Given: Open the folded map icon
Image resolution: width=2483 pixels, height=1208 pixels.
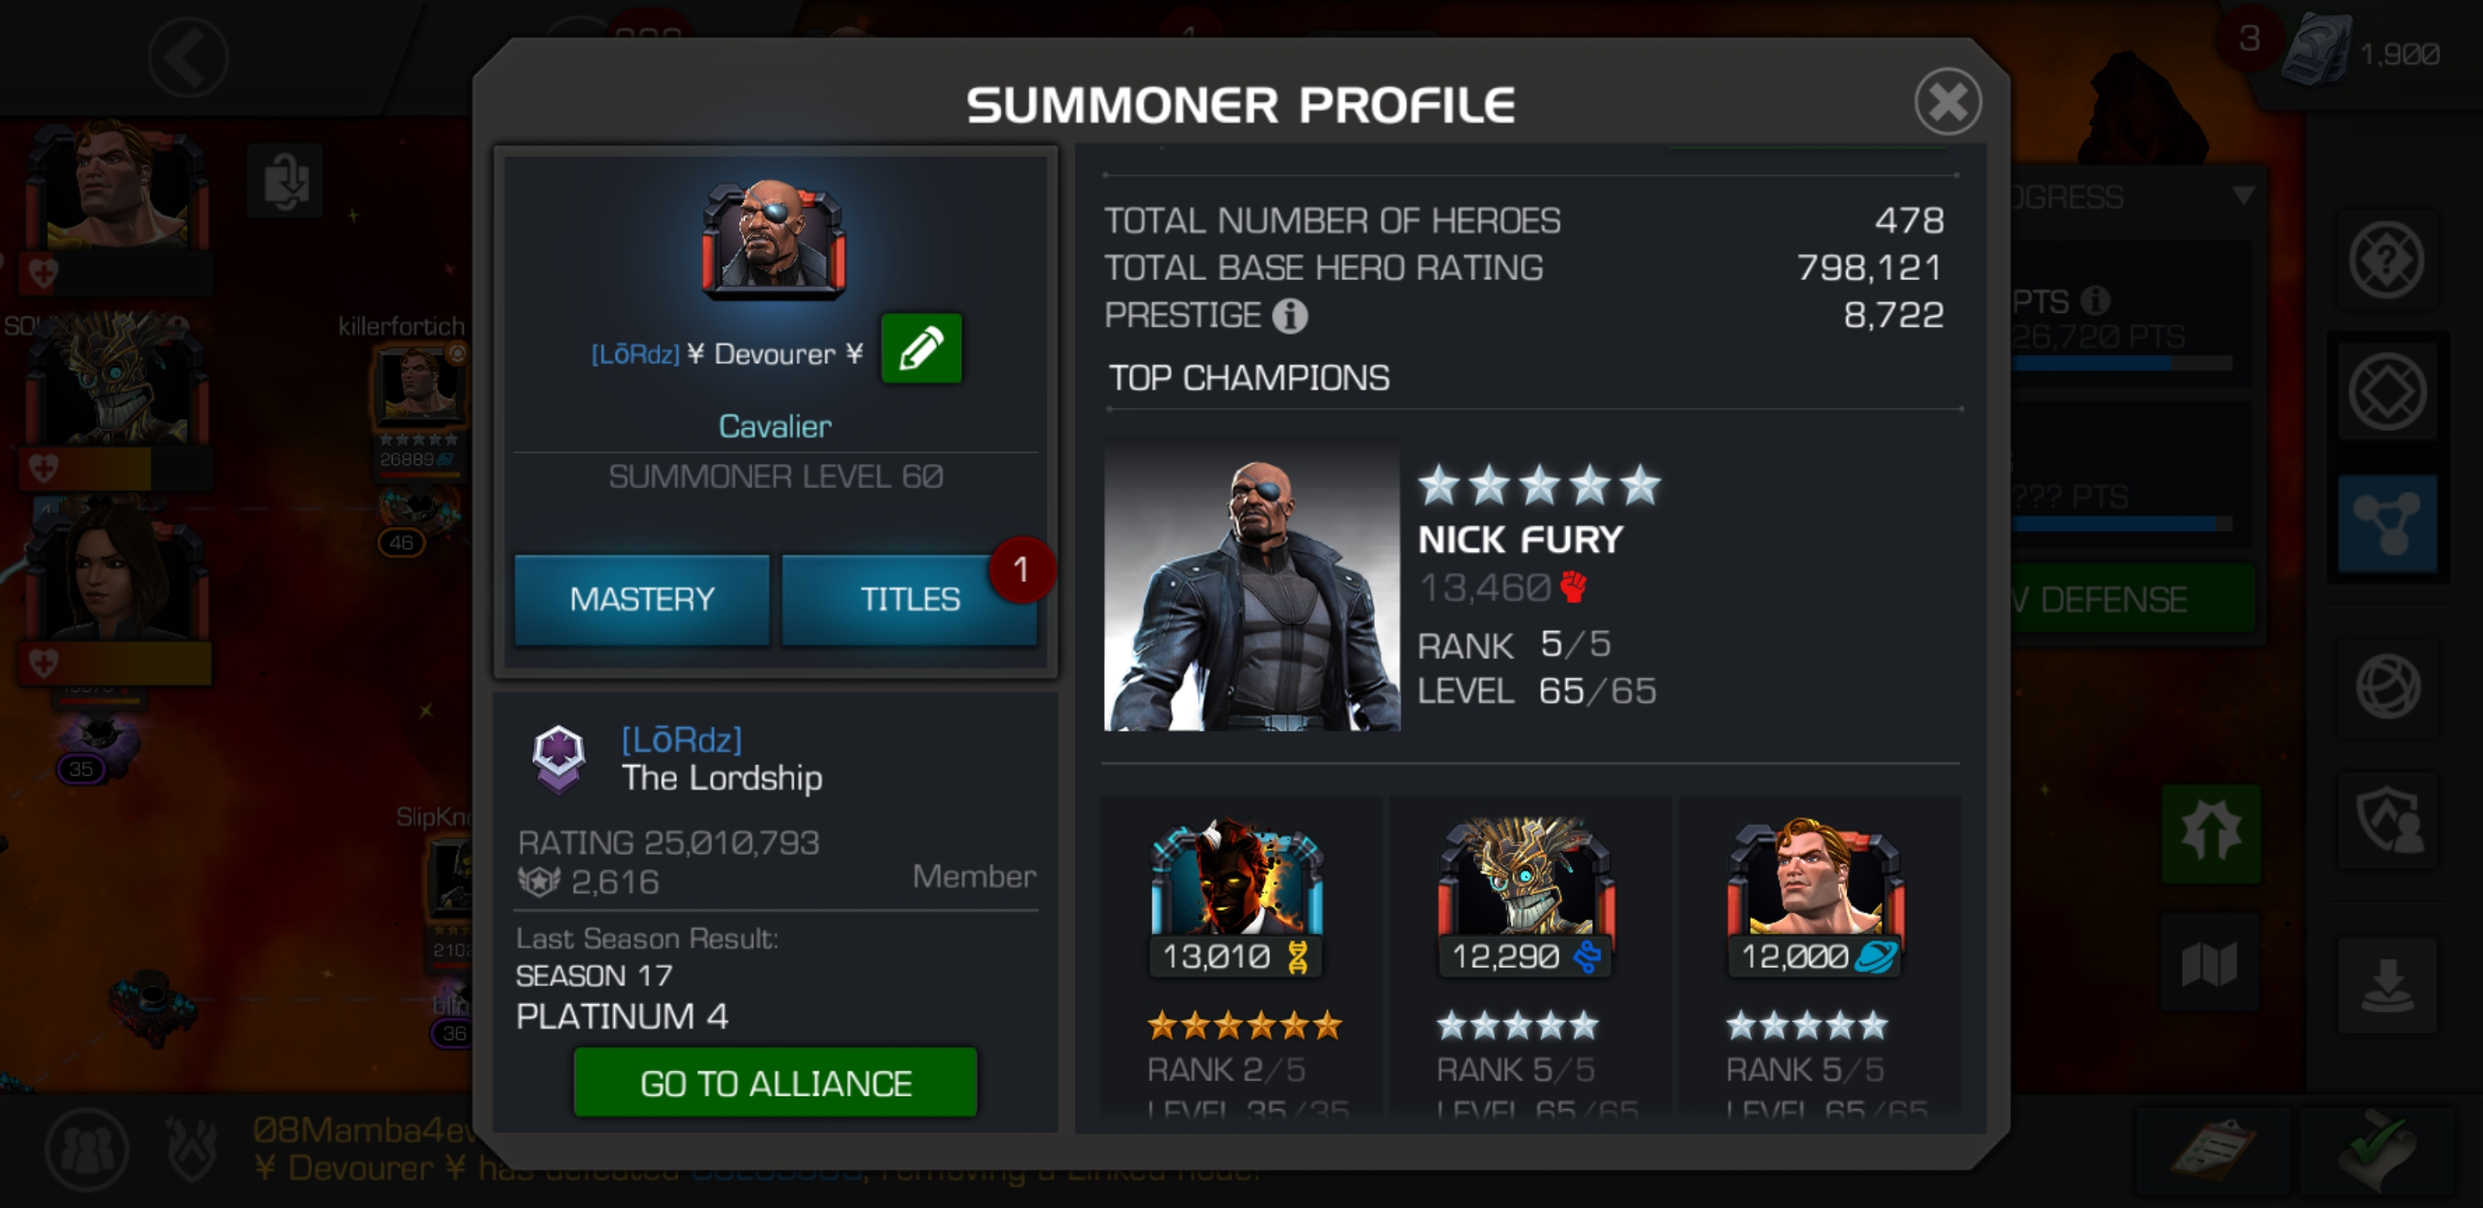Looking at the screenshot, I should pyautogui.click(x=2209, y=963).
